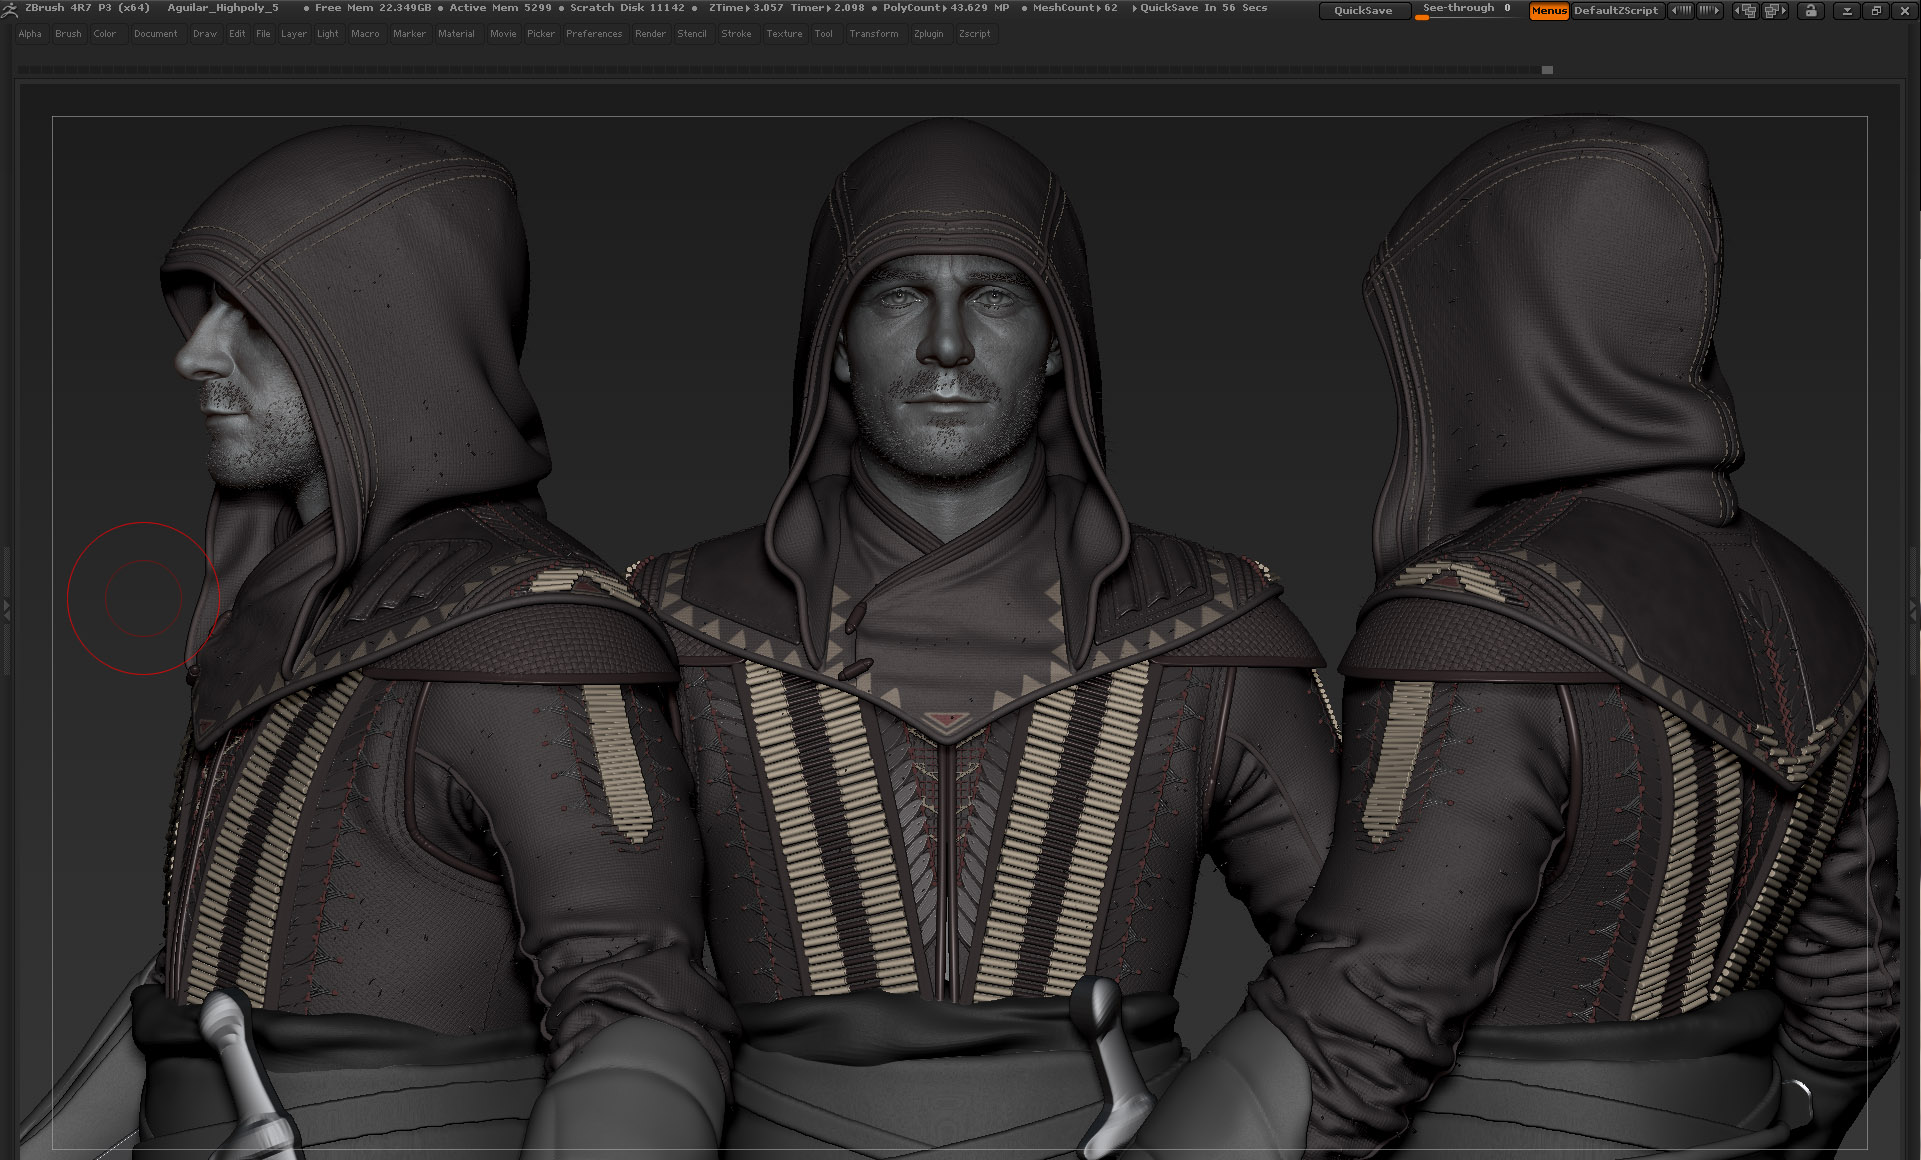The image size is (1921, 1160).
Task: Click the timeline scrubber handle below menus
Action: 1547,70
